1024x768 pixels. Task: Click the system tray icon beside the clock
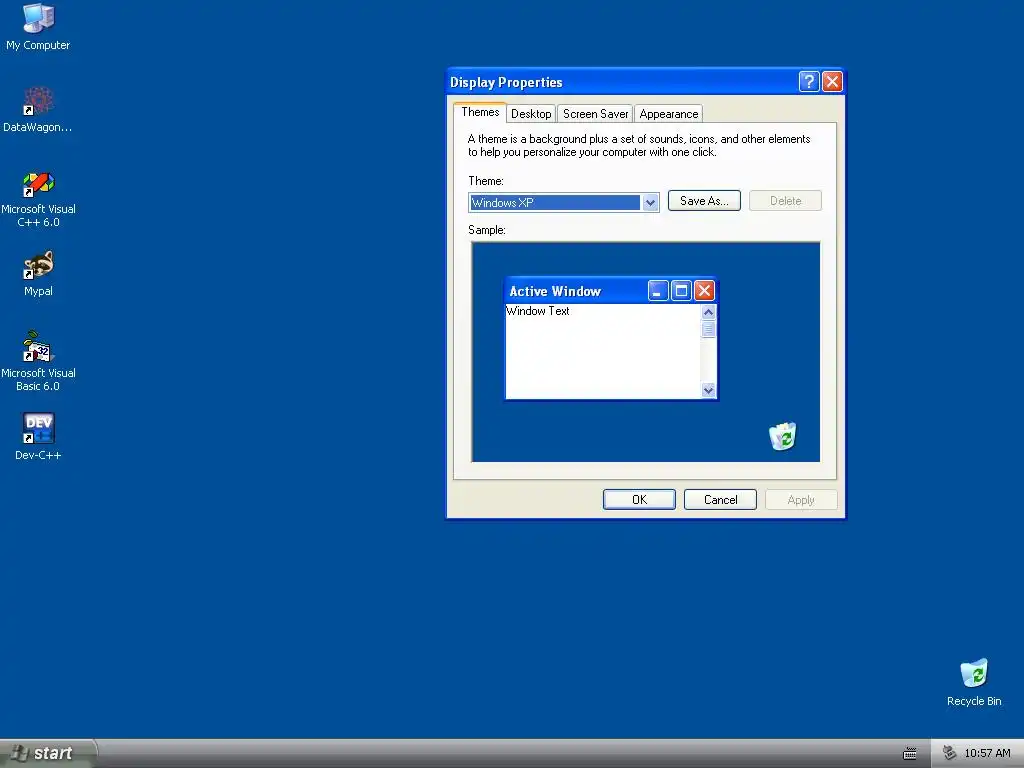(x=949, y=753)
